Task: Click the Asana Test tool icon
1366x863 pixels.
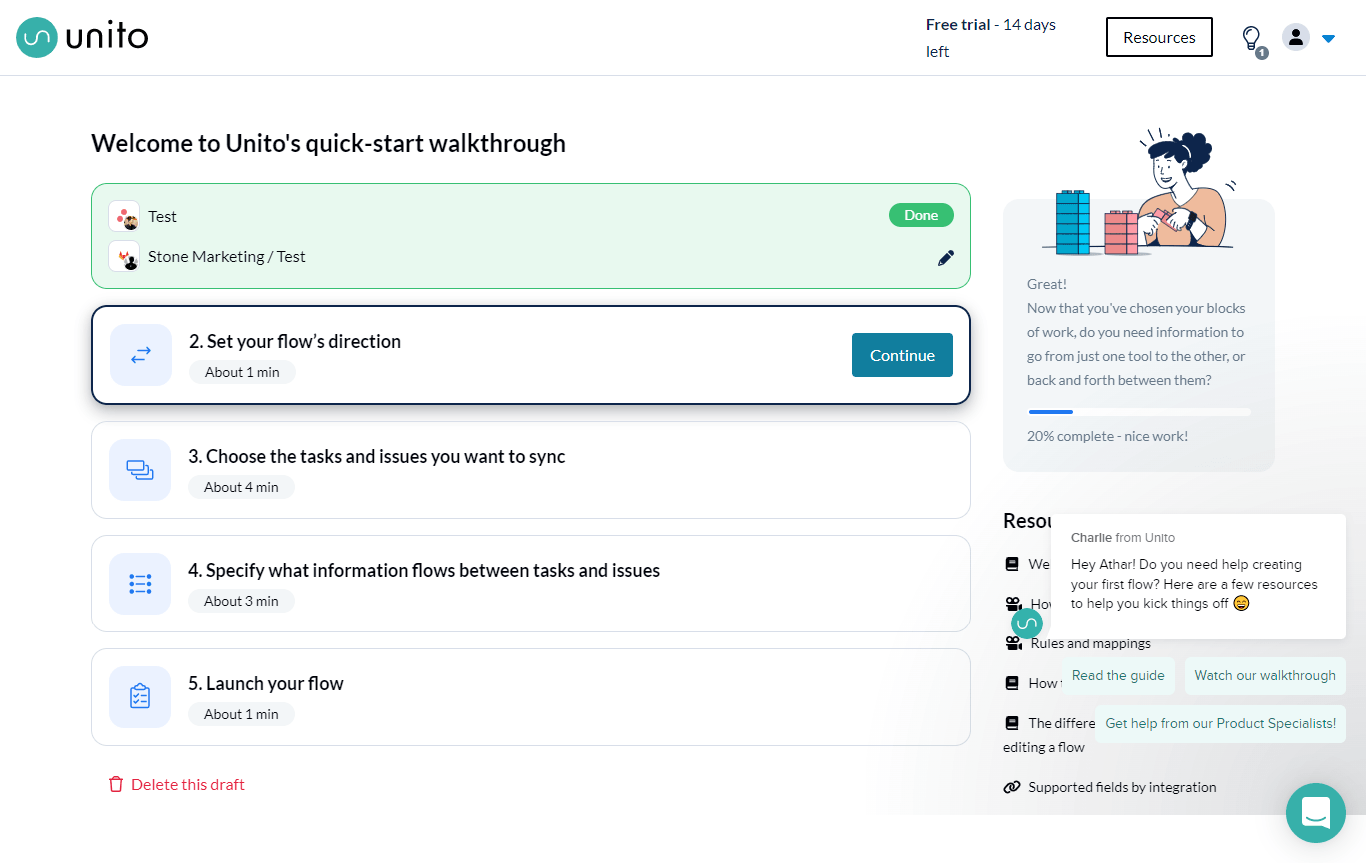Action: coord(124,216)
